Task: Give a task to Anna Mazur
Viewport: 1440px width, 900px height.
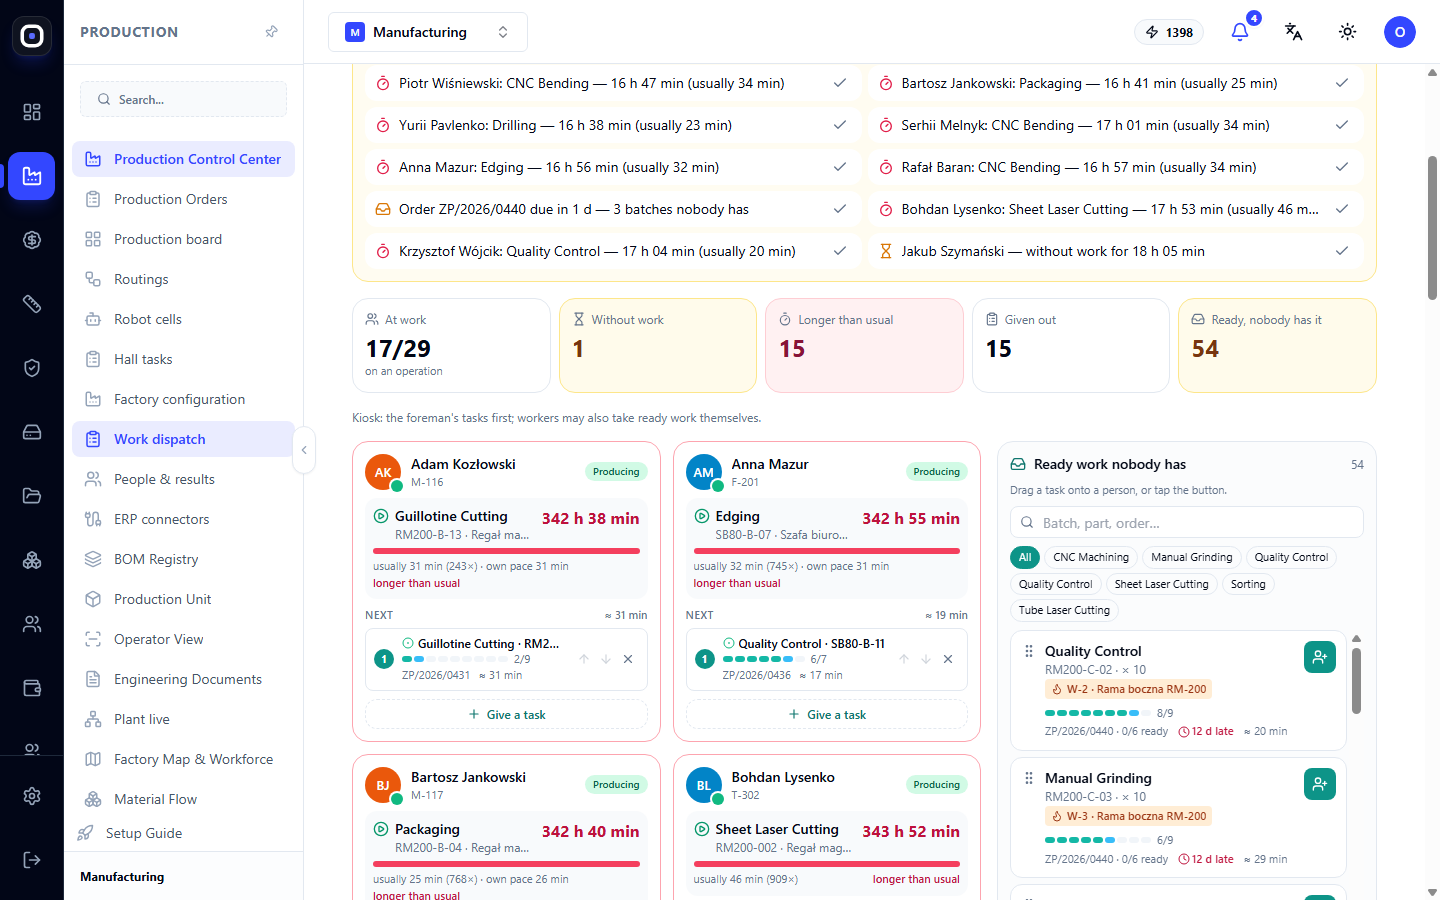Action: click(827, 715)
